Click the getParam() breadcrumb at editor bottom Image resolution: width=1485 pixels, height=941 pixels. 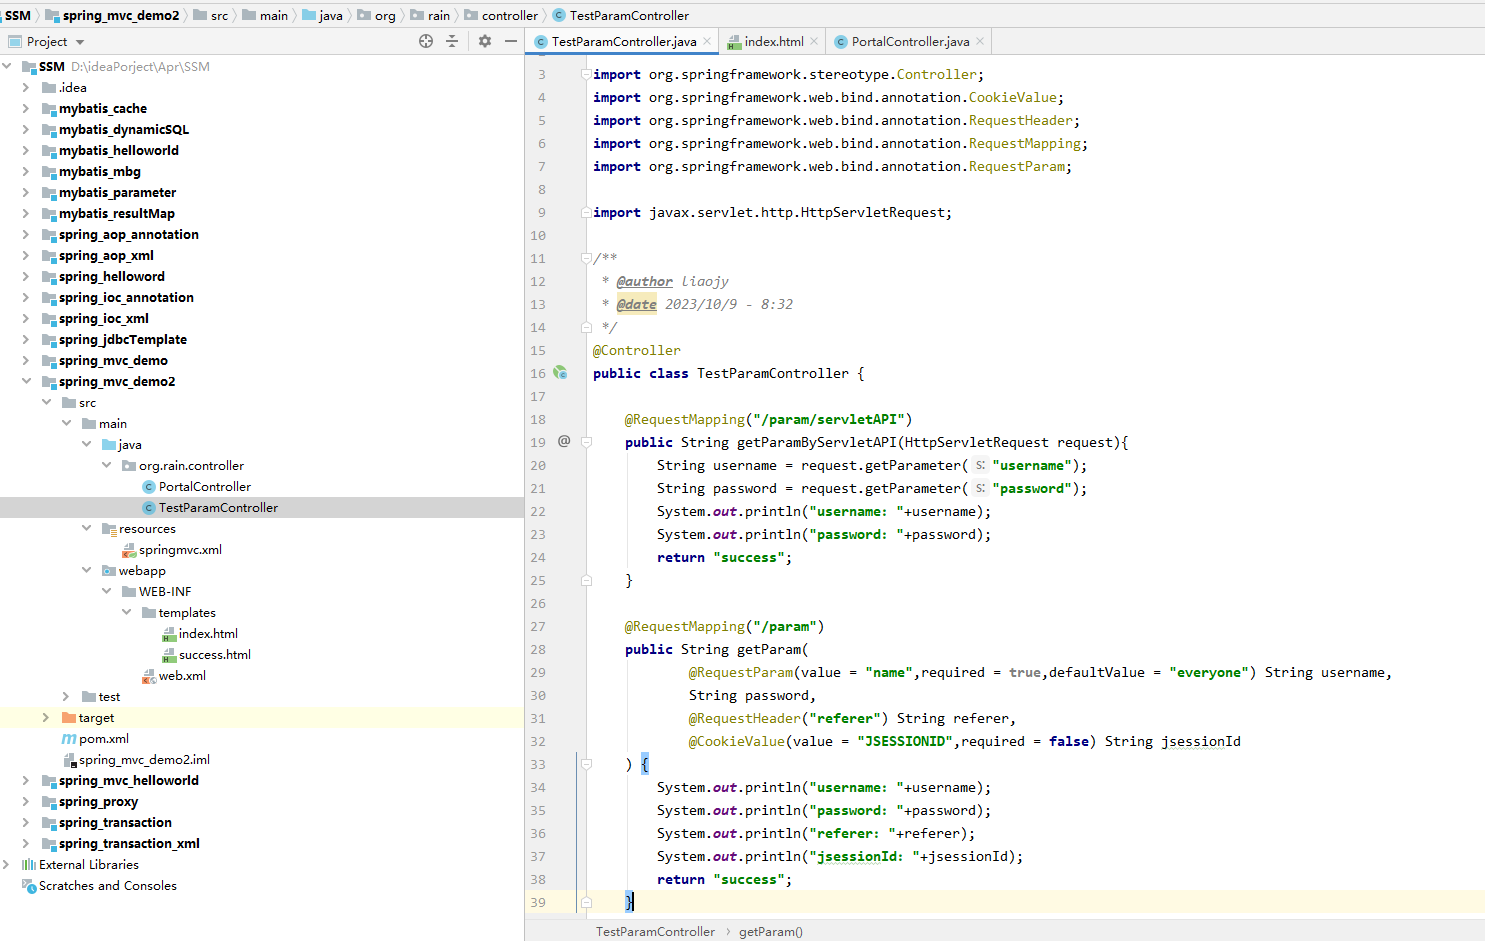pyautogui.click(x=771, y=931)
